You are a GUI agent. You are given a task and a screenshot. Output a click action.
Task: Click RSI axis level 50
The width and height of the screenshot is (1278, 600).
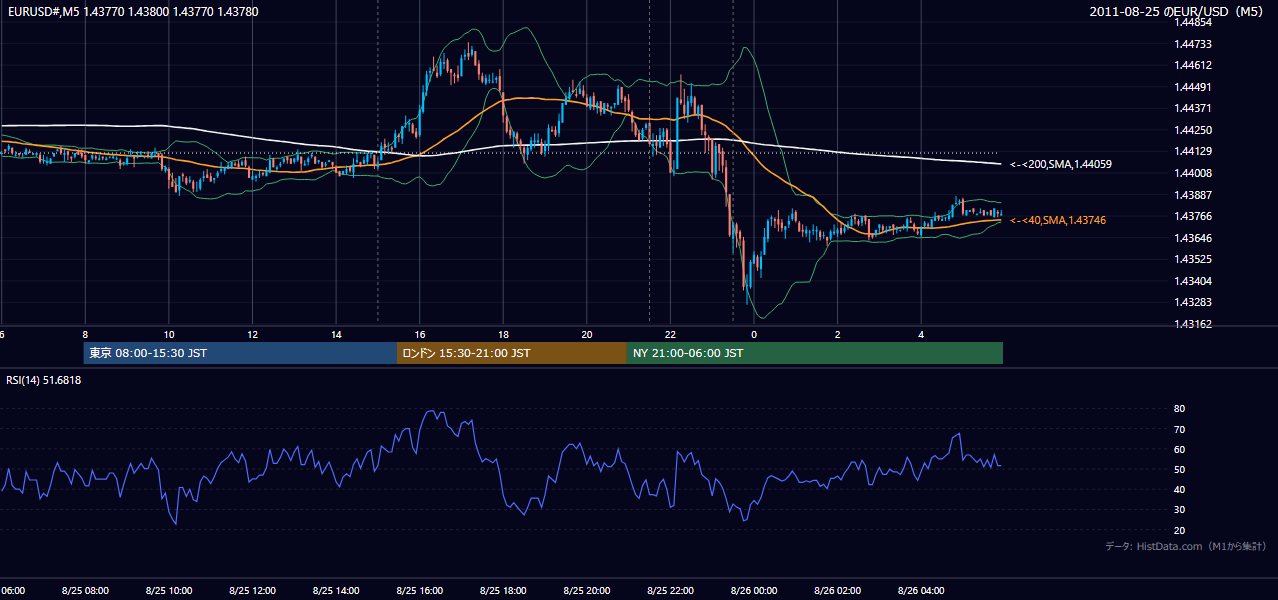(x=1180, y=469)
